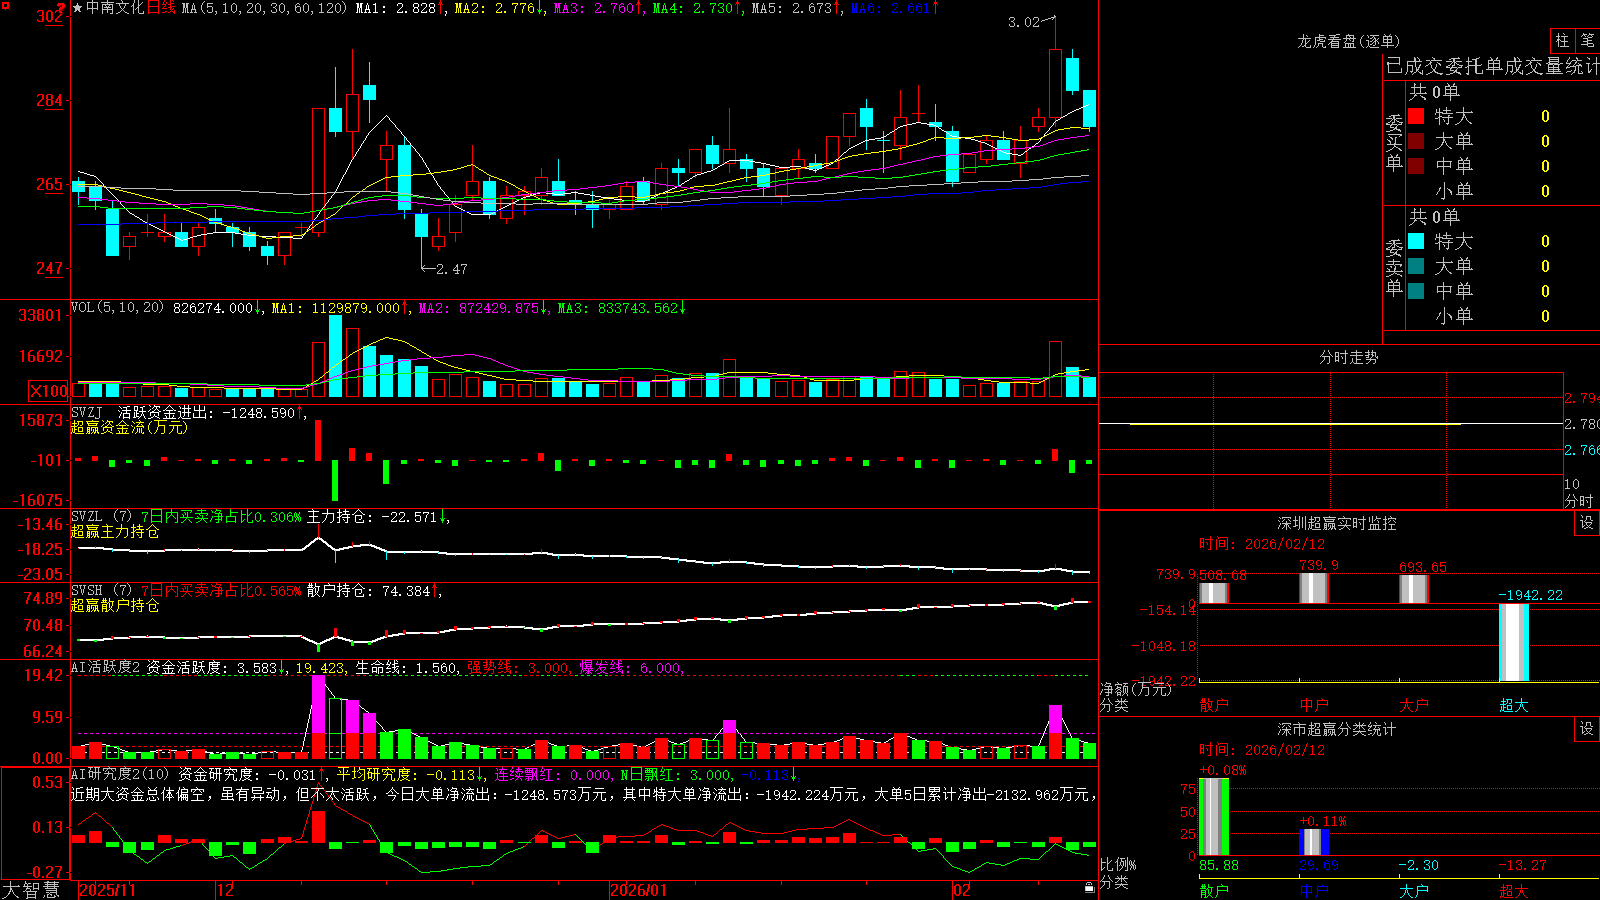This screenshot has width=1600, height=900.
Task: Open the 已成交委托单成交量统计 tab
Action: pos(1492,66)
